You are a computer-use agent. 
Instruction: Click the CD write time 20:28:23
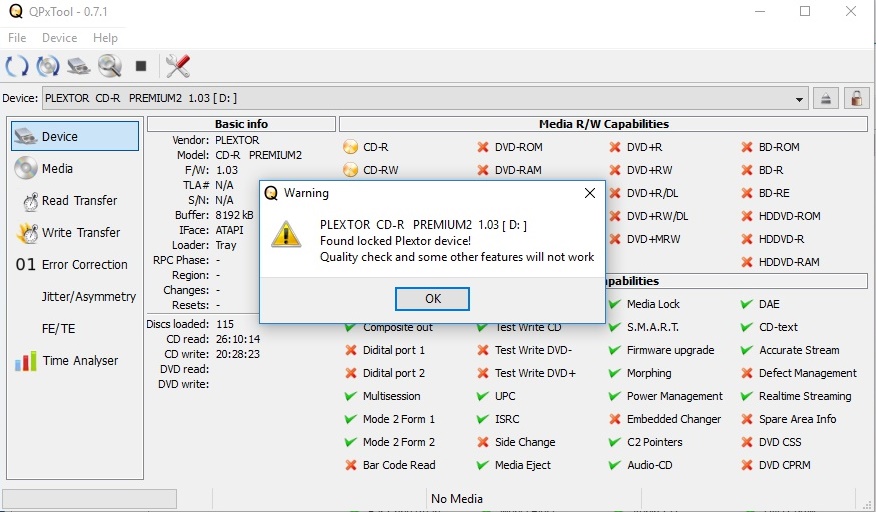(237, 354)
